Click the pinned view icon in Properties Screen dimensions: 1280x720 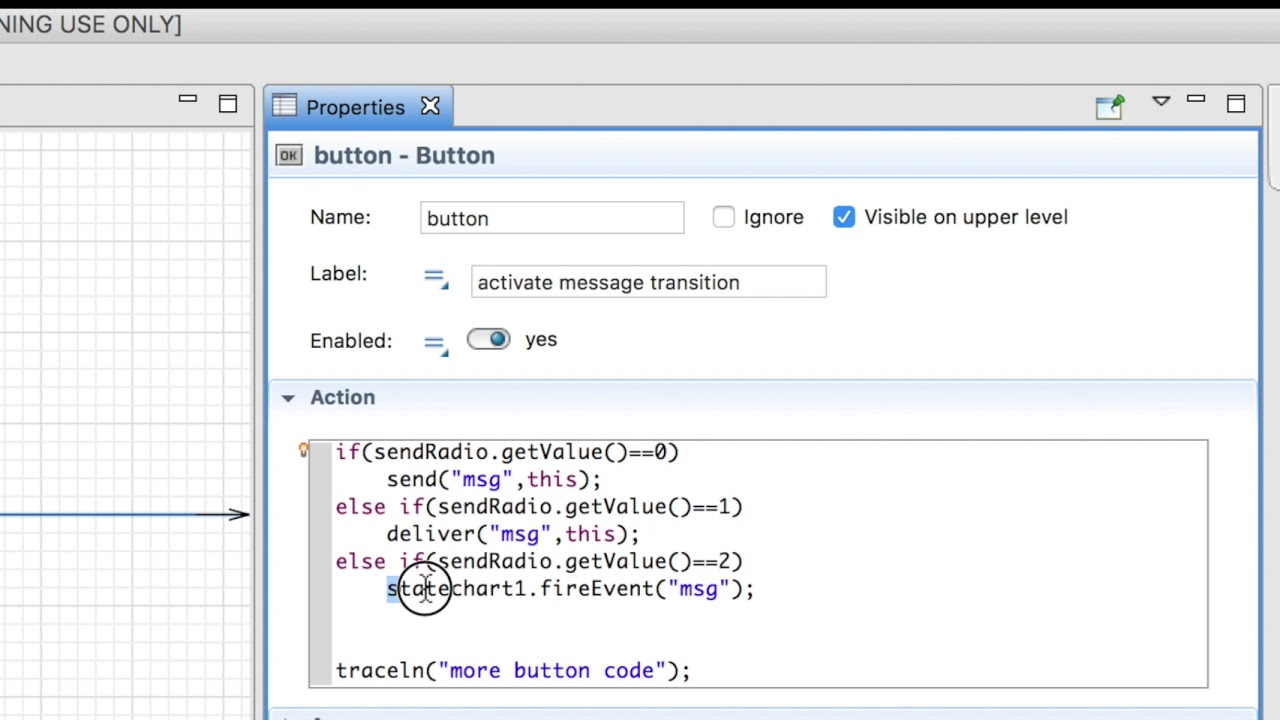pyautogui.click(x=1110, y=106)
